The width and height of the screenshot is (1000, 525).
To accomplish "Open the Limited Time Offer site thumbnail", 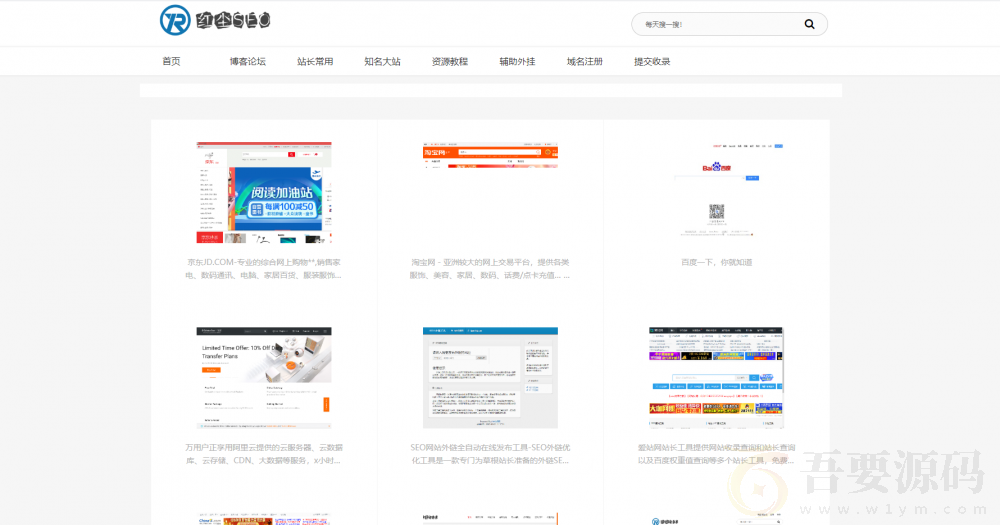I will [x=264, y=377].
